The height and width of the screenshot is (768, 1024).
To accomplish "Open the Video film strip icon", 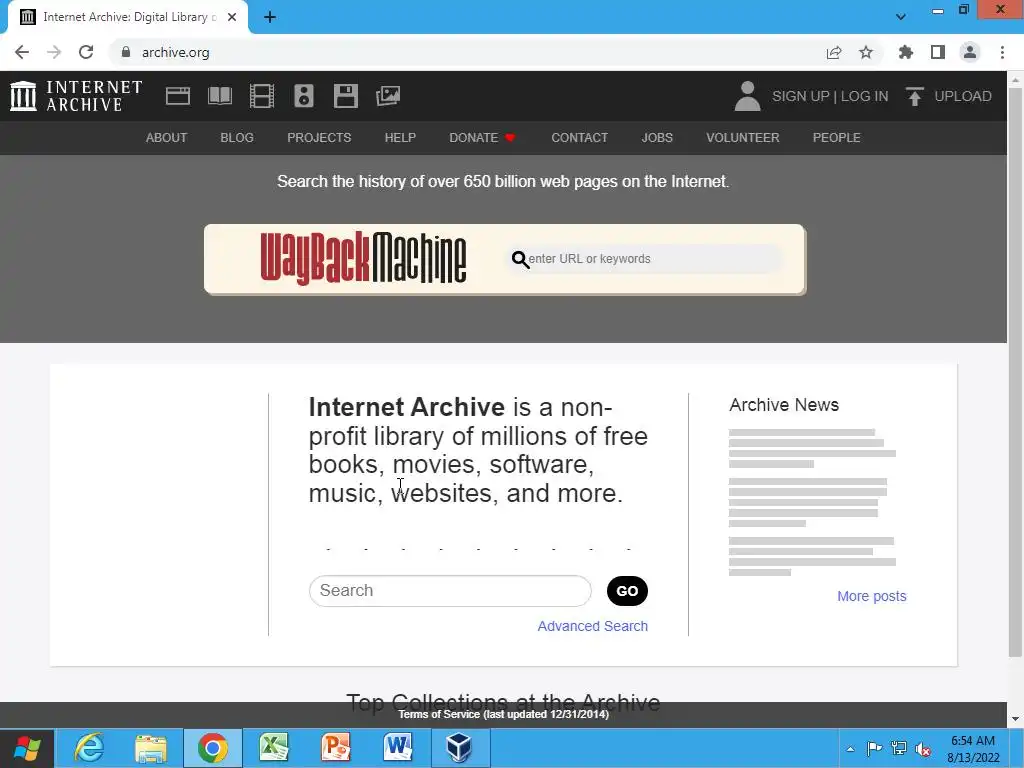I will click(x=262, y=96).
